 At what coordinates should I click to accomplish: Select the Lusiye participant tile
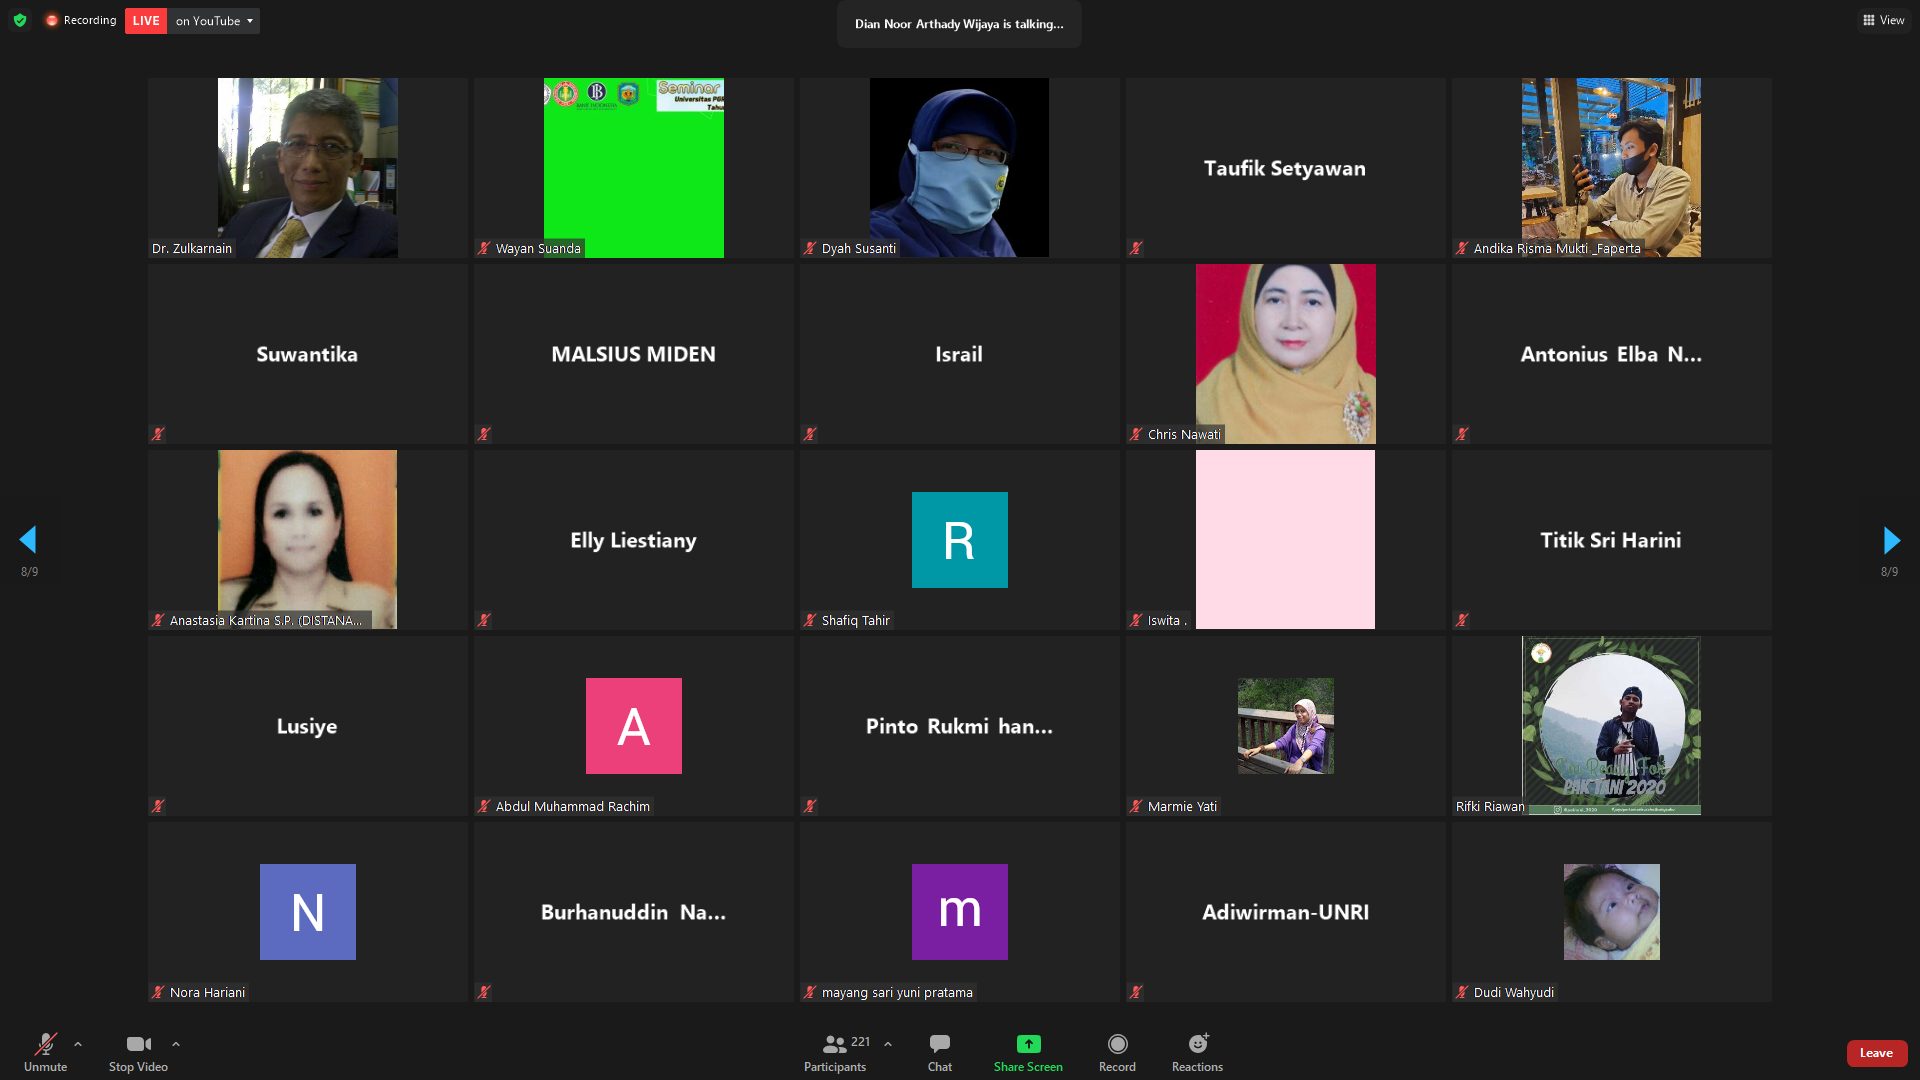pos(308,725)
